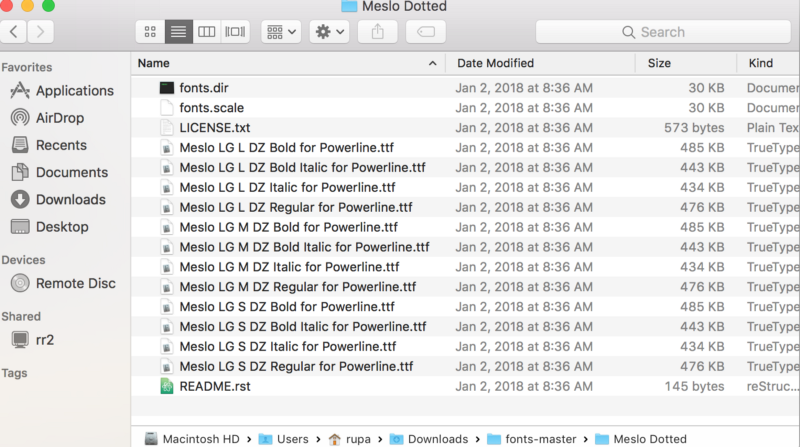This screenshot has width=800, height=447.
Task: Click the Tags sidebar heading
Action: pos(14,373)
